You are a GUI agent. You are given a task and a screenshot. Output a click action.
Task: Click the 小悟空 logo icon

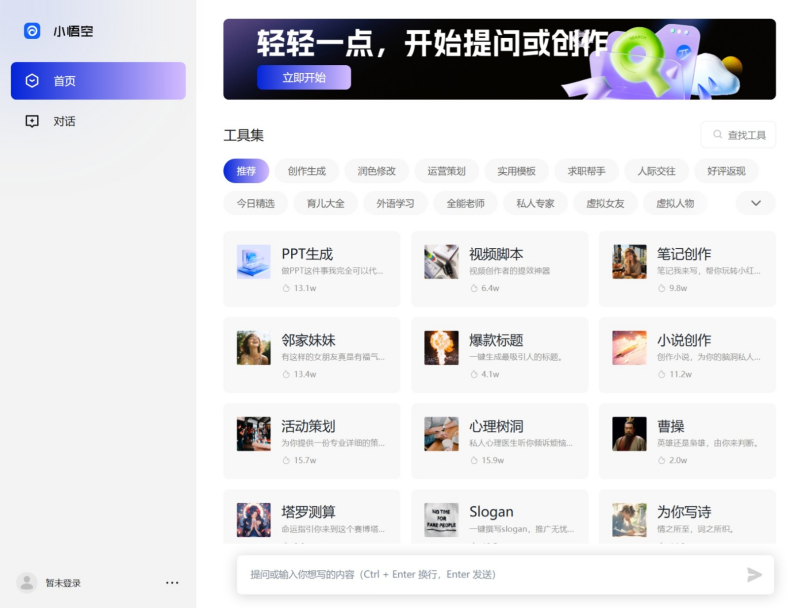point(32,31)
